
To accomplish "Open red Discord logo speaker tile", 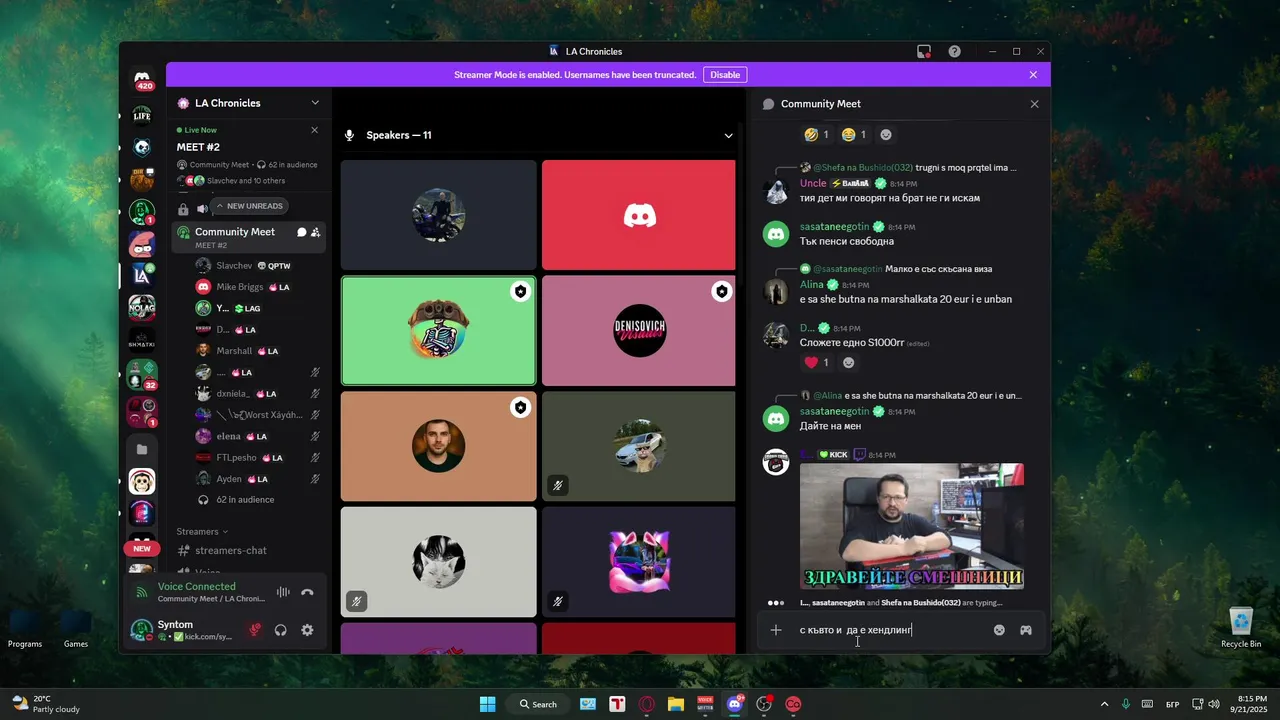I will pos(639,215).
